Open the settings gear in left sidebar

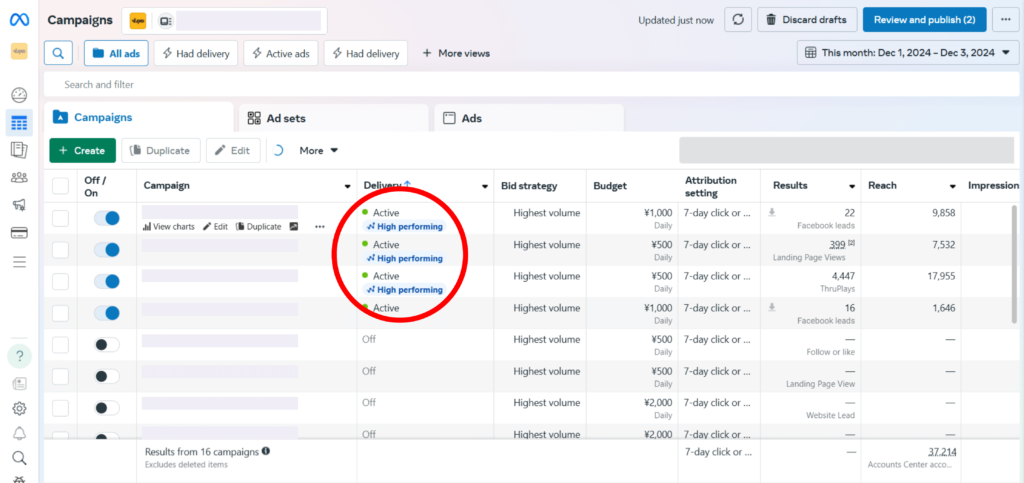tap(19, 408)
